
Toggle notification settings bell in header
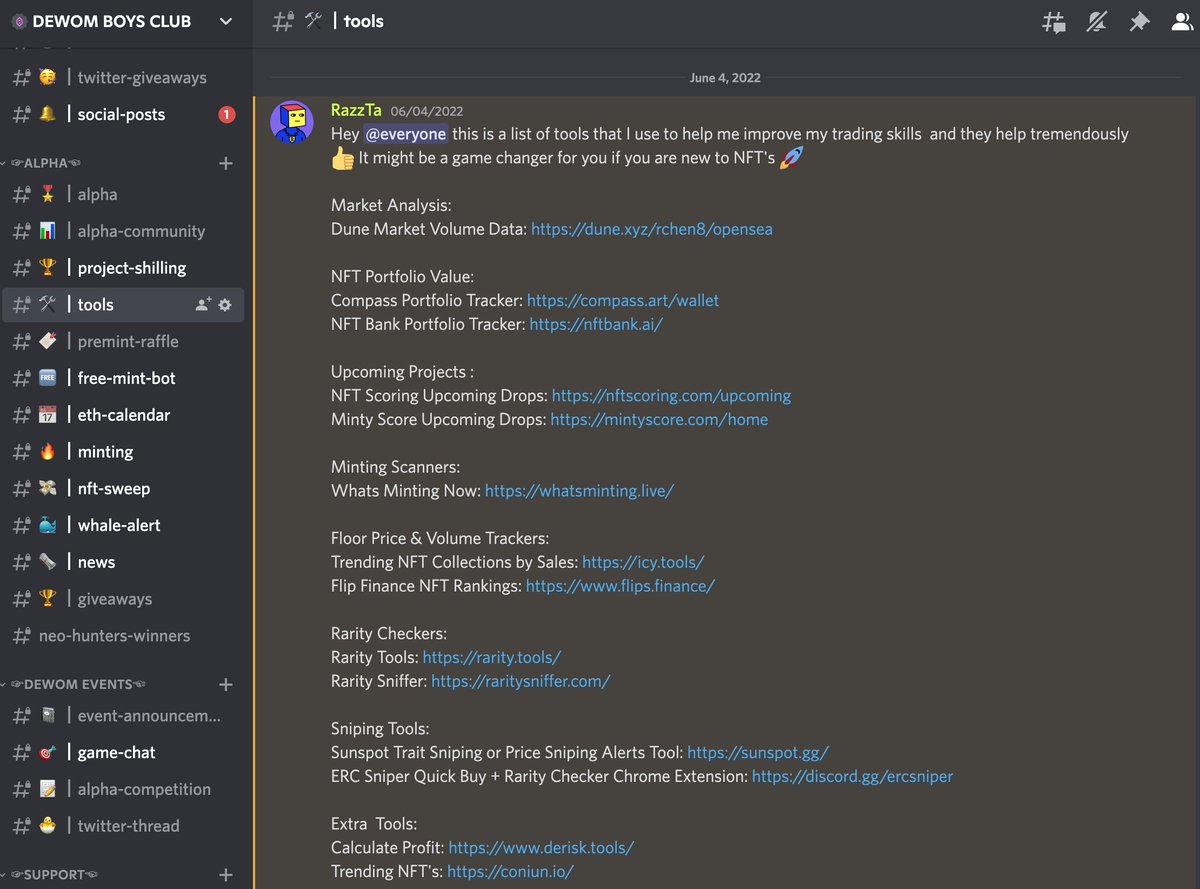1097,22
